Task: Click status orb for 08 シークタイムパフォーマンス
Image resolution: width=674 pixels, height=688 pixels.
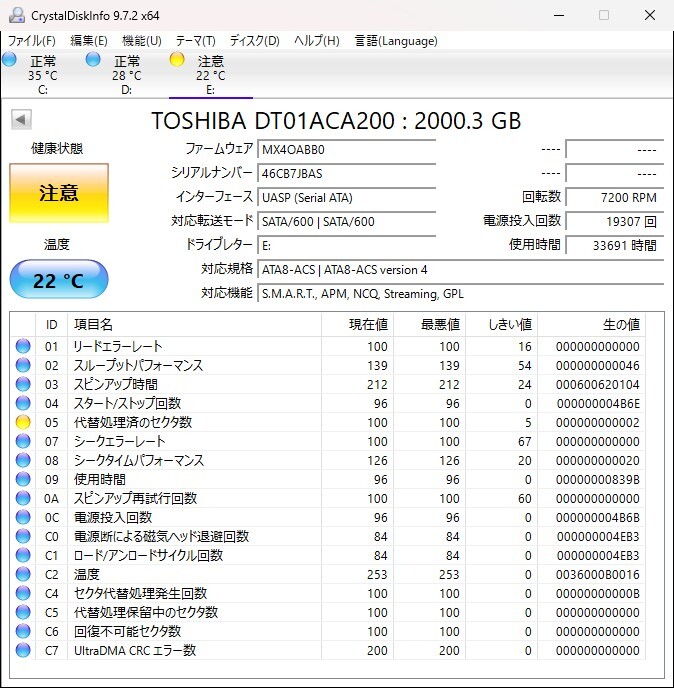Action: coord(23,460)
